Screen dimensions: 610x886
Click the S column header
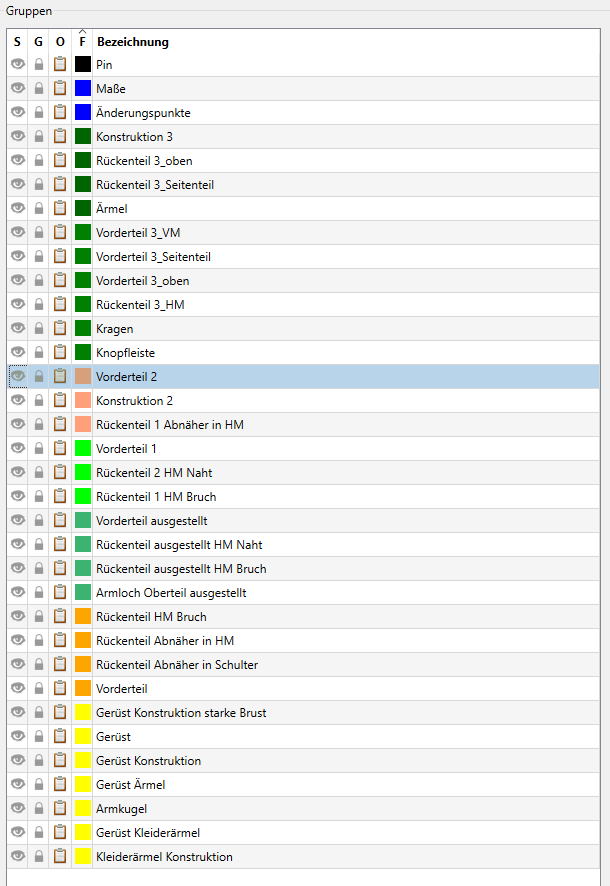[18, 42]
